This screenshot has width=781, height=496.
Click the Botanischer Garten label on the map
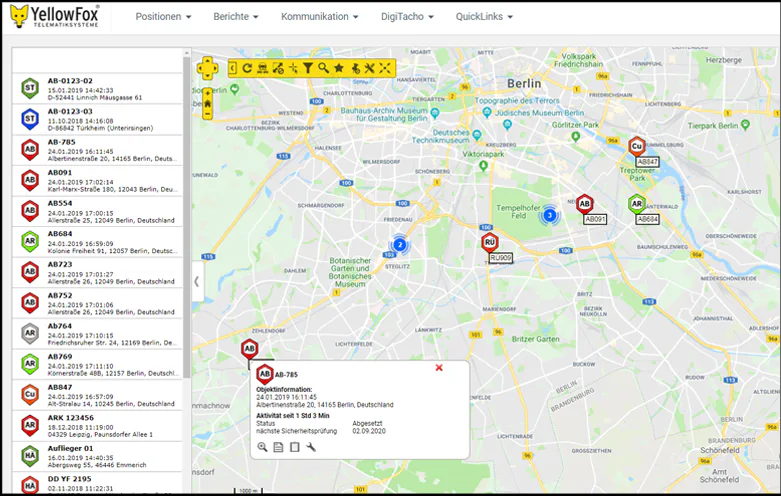(350, 272)
